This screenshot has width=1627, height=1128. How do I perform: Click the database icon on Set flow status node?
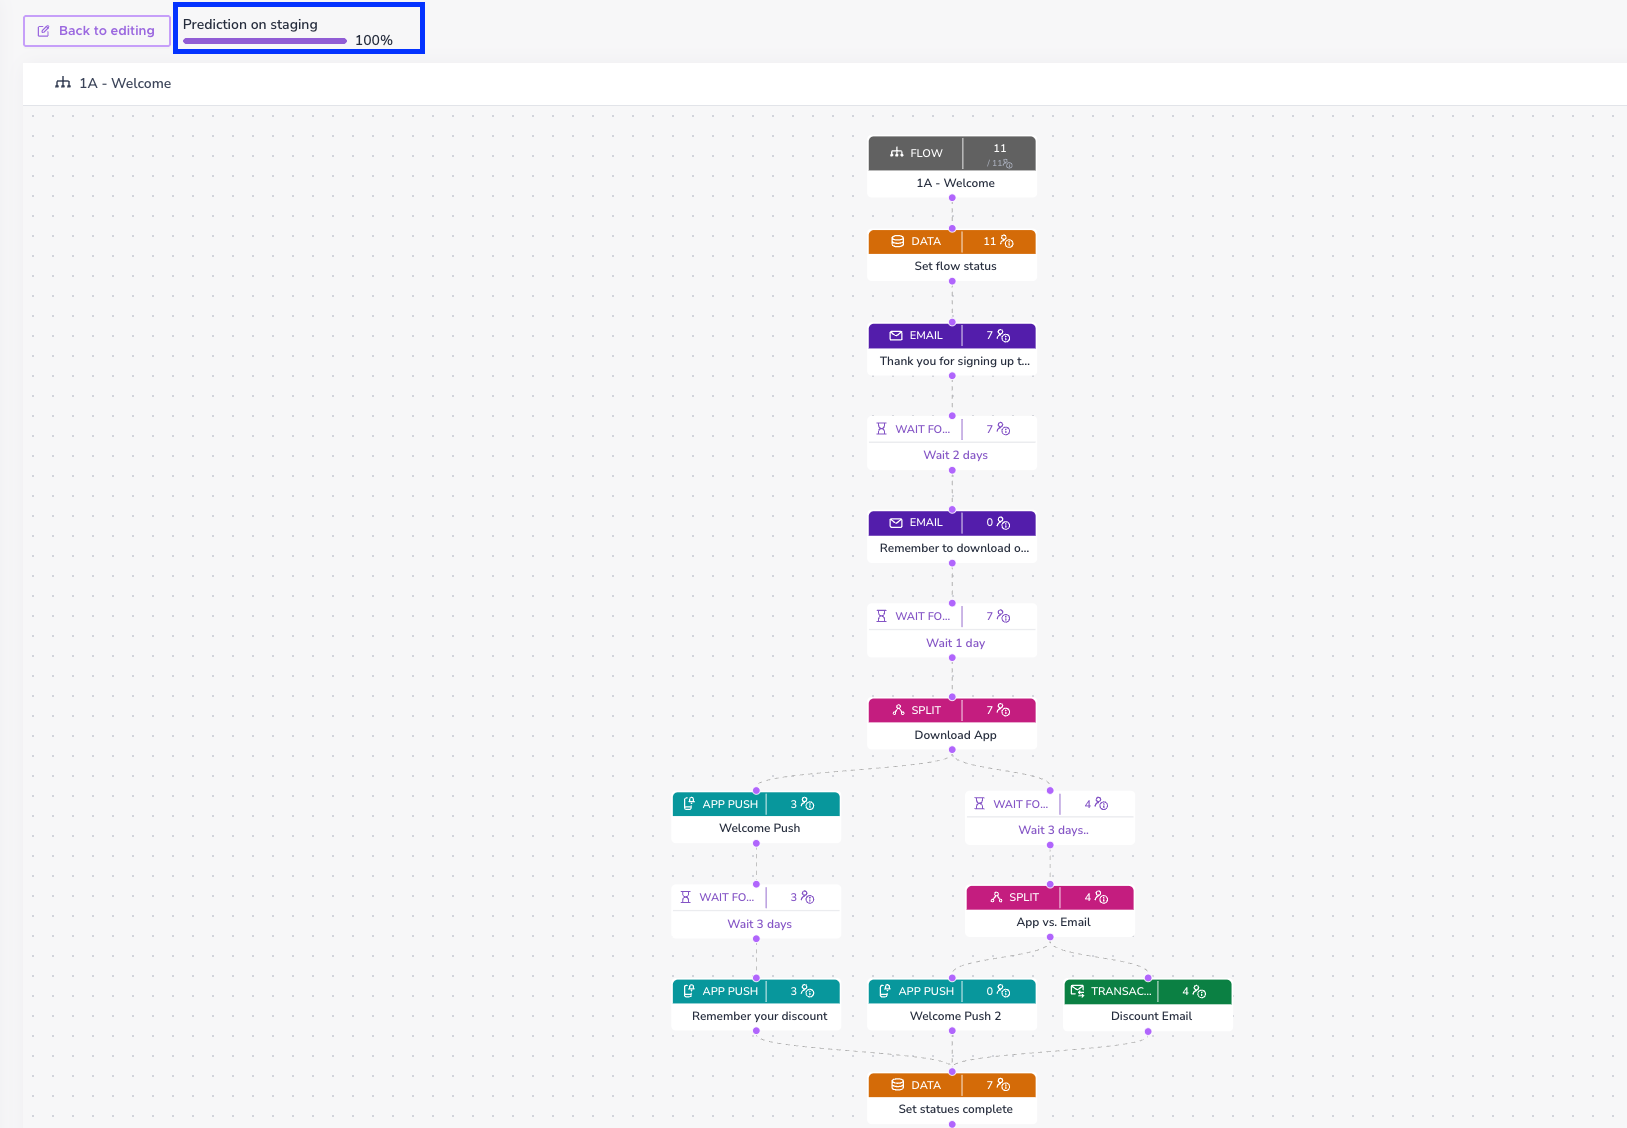coord(897,241)
